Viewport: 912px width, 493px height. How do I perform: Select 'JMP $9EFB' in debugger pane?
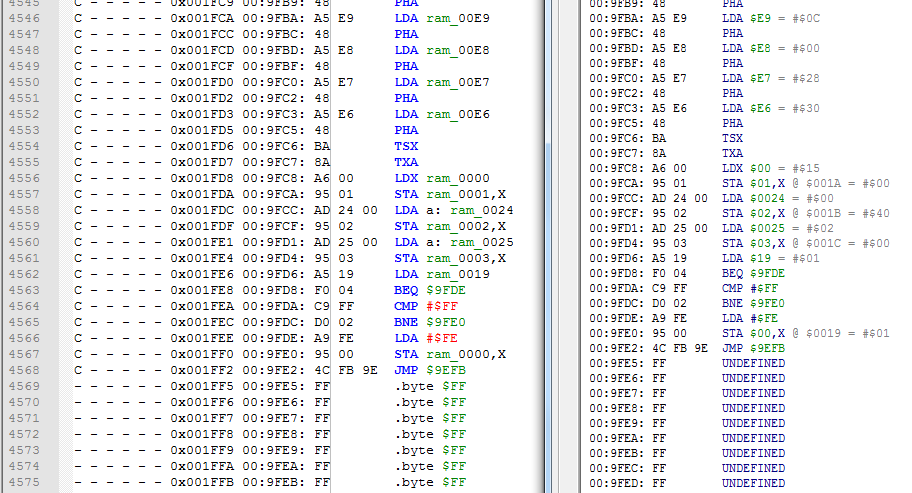pyautogui.click(x=753, y=348)
